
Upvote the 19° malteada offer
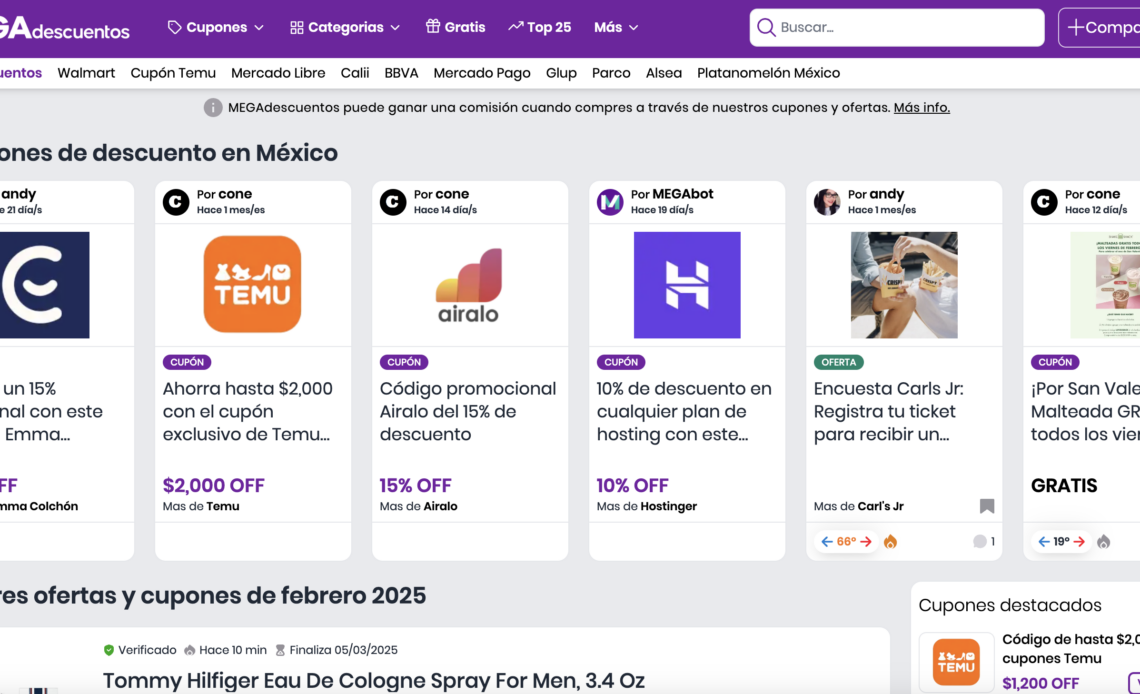point(1079,541)
